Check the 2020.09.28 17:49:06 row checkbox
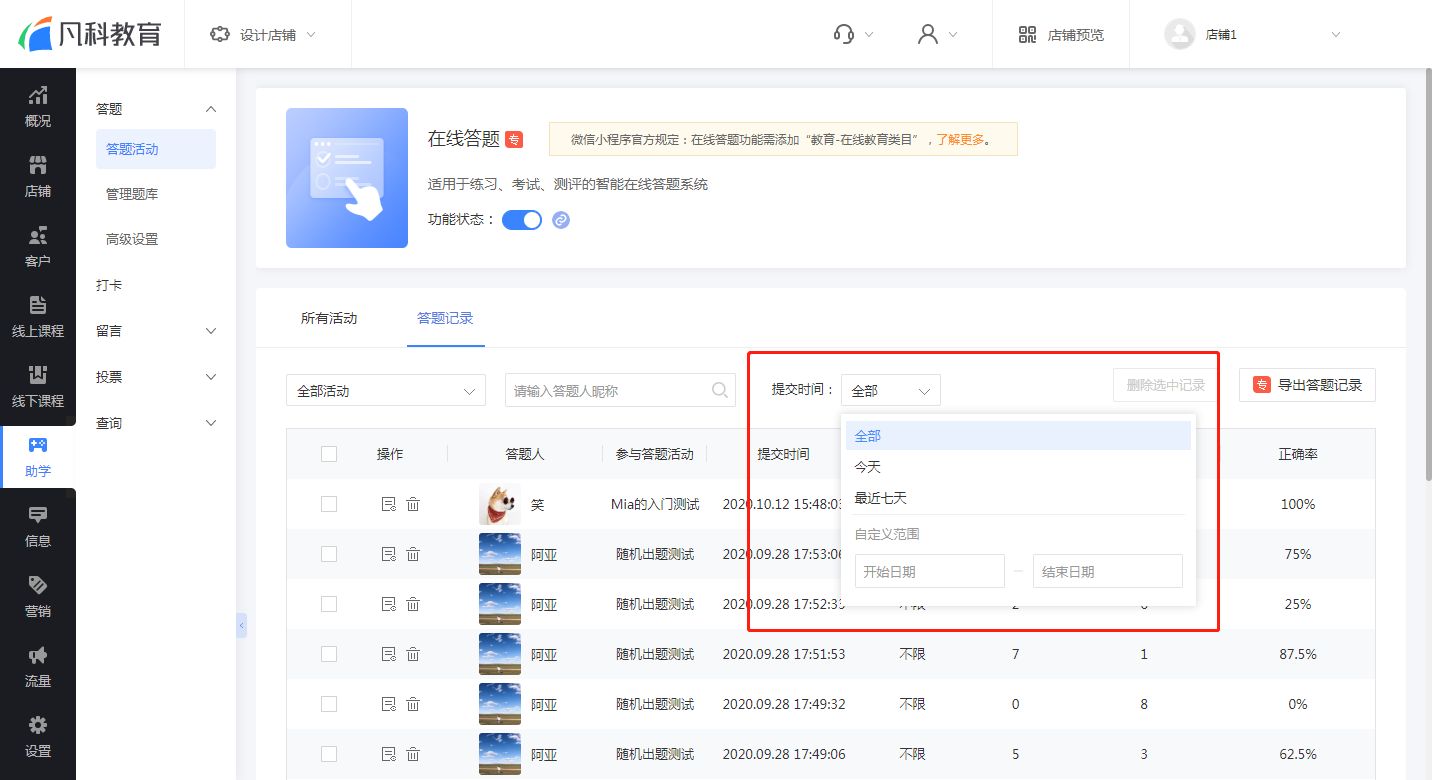Screen dimensions: 1432x780 click(329, 754)
